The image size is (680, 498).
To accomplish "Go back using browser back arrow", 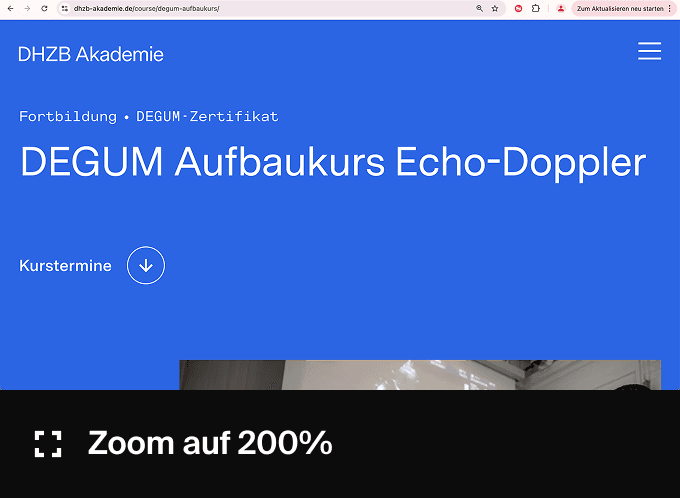I will (10, 8).
